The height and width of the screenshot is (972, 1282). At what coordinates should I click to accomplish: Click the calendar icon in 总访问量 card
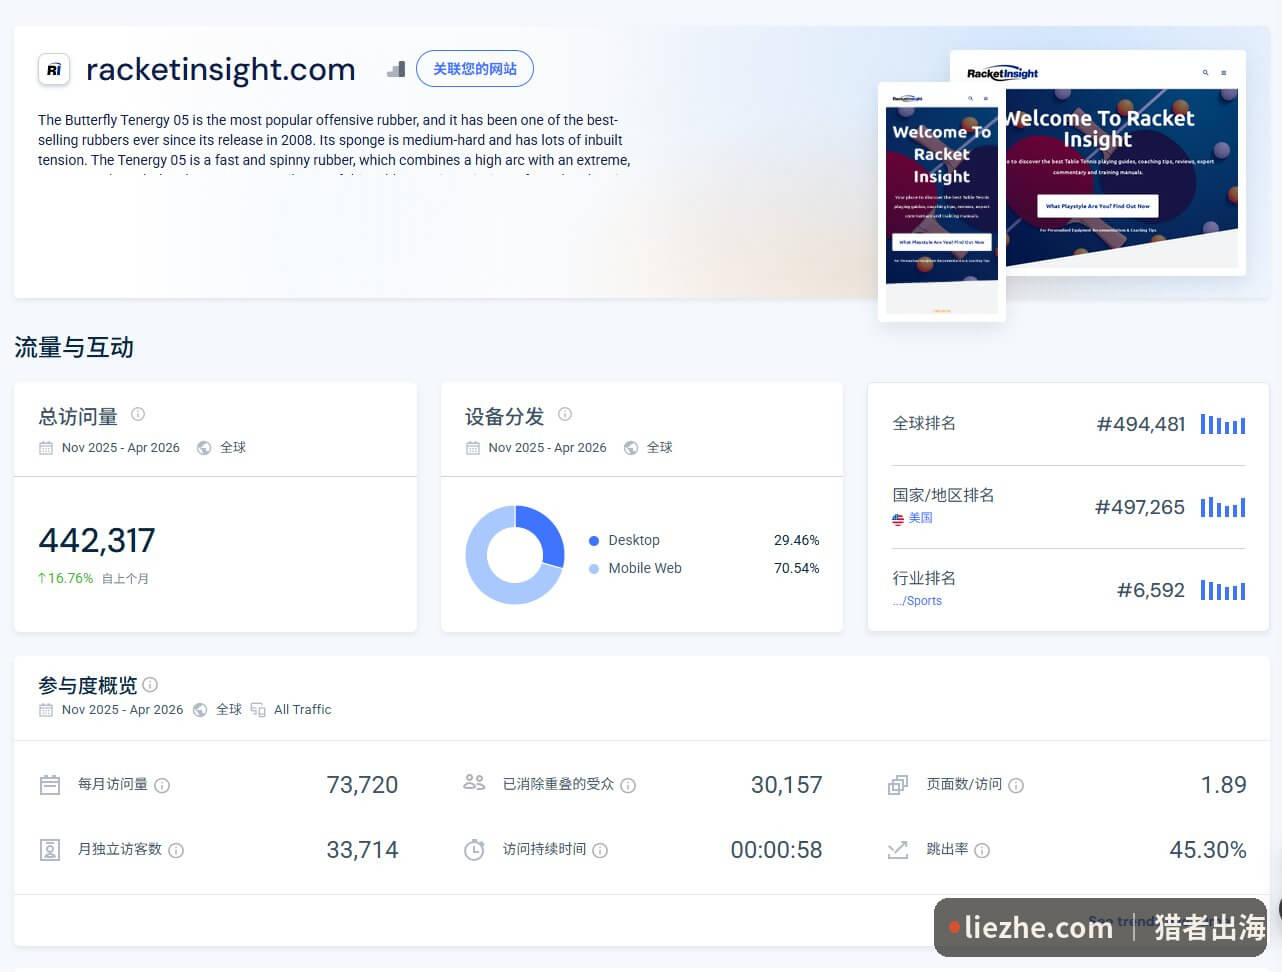click(46, 448)
